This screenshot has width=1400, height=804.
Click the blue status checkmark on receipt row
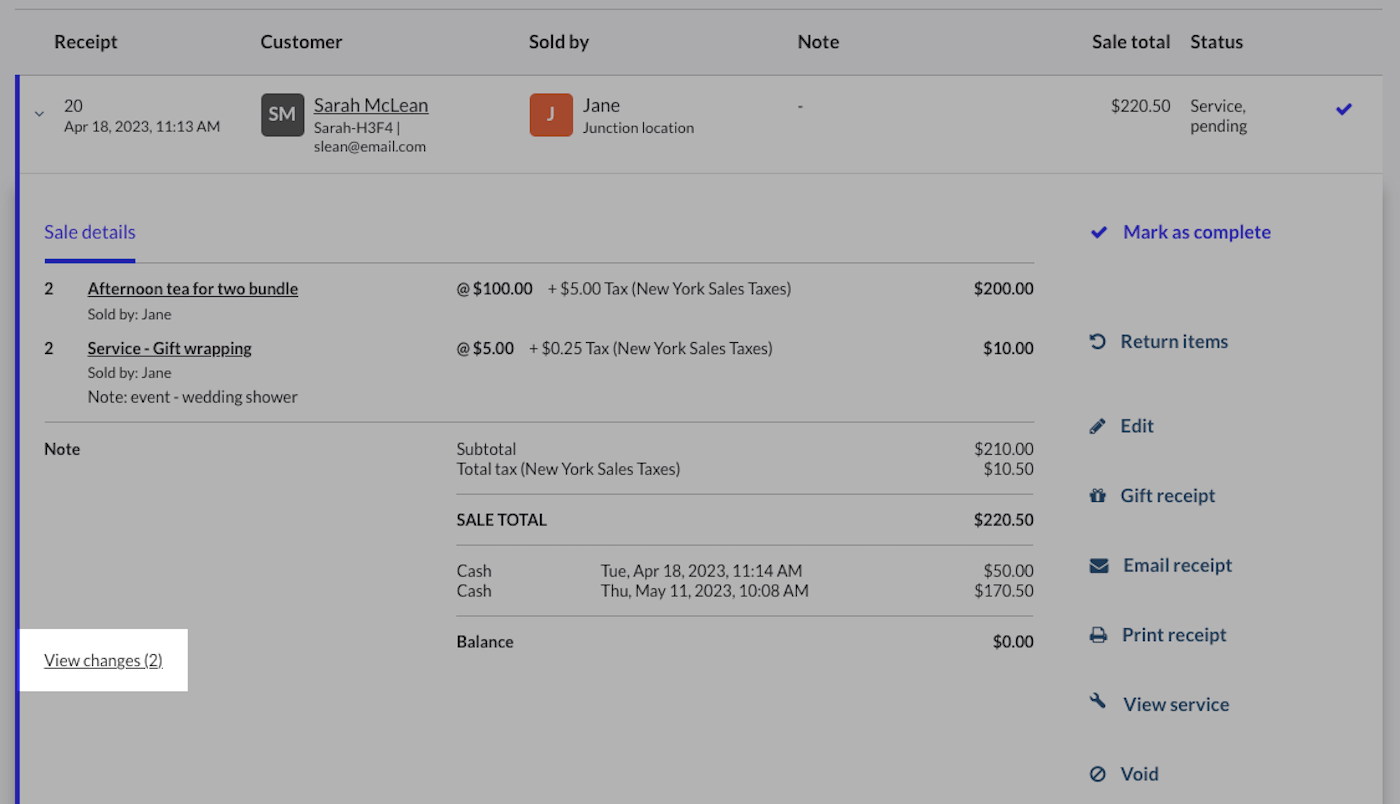click(x=1344, y=109)
